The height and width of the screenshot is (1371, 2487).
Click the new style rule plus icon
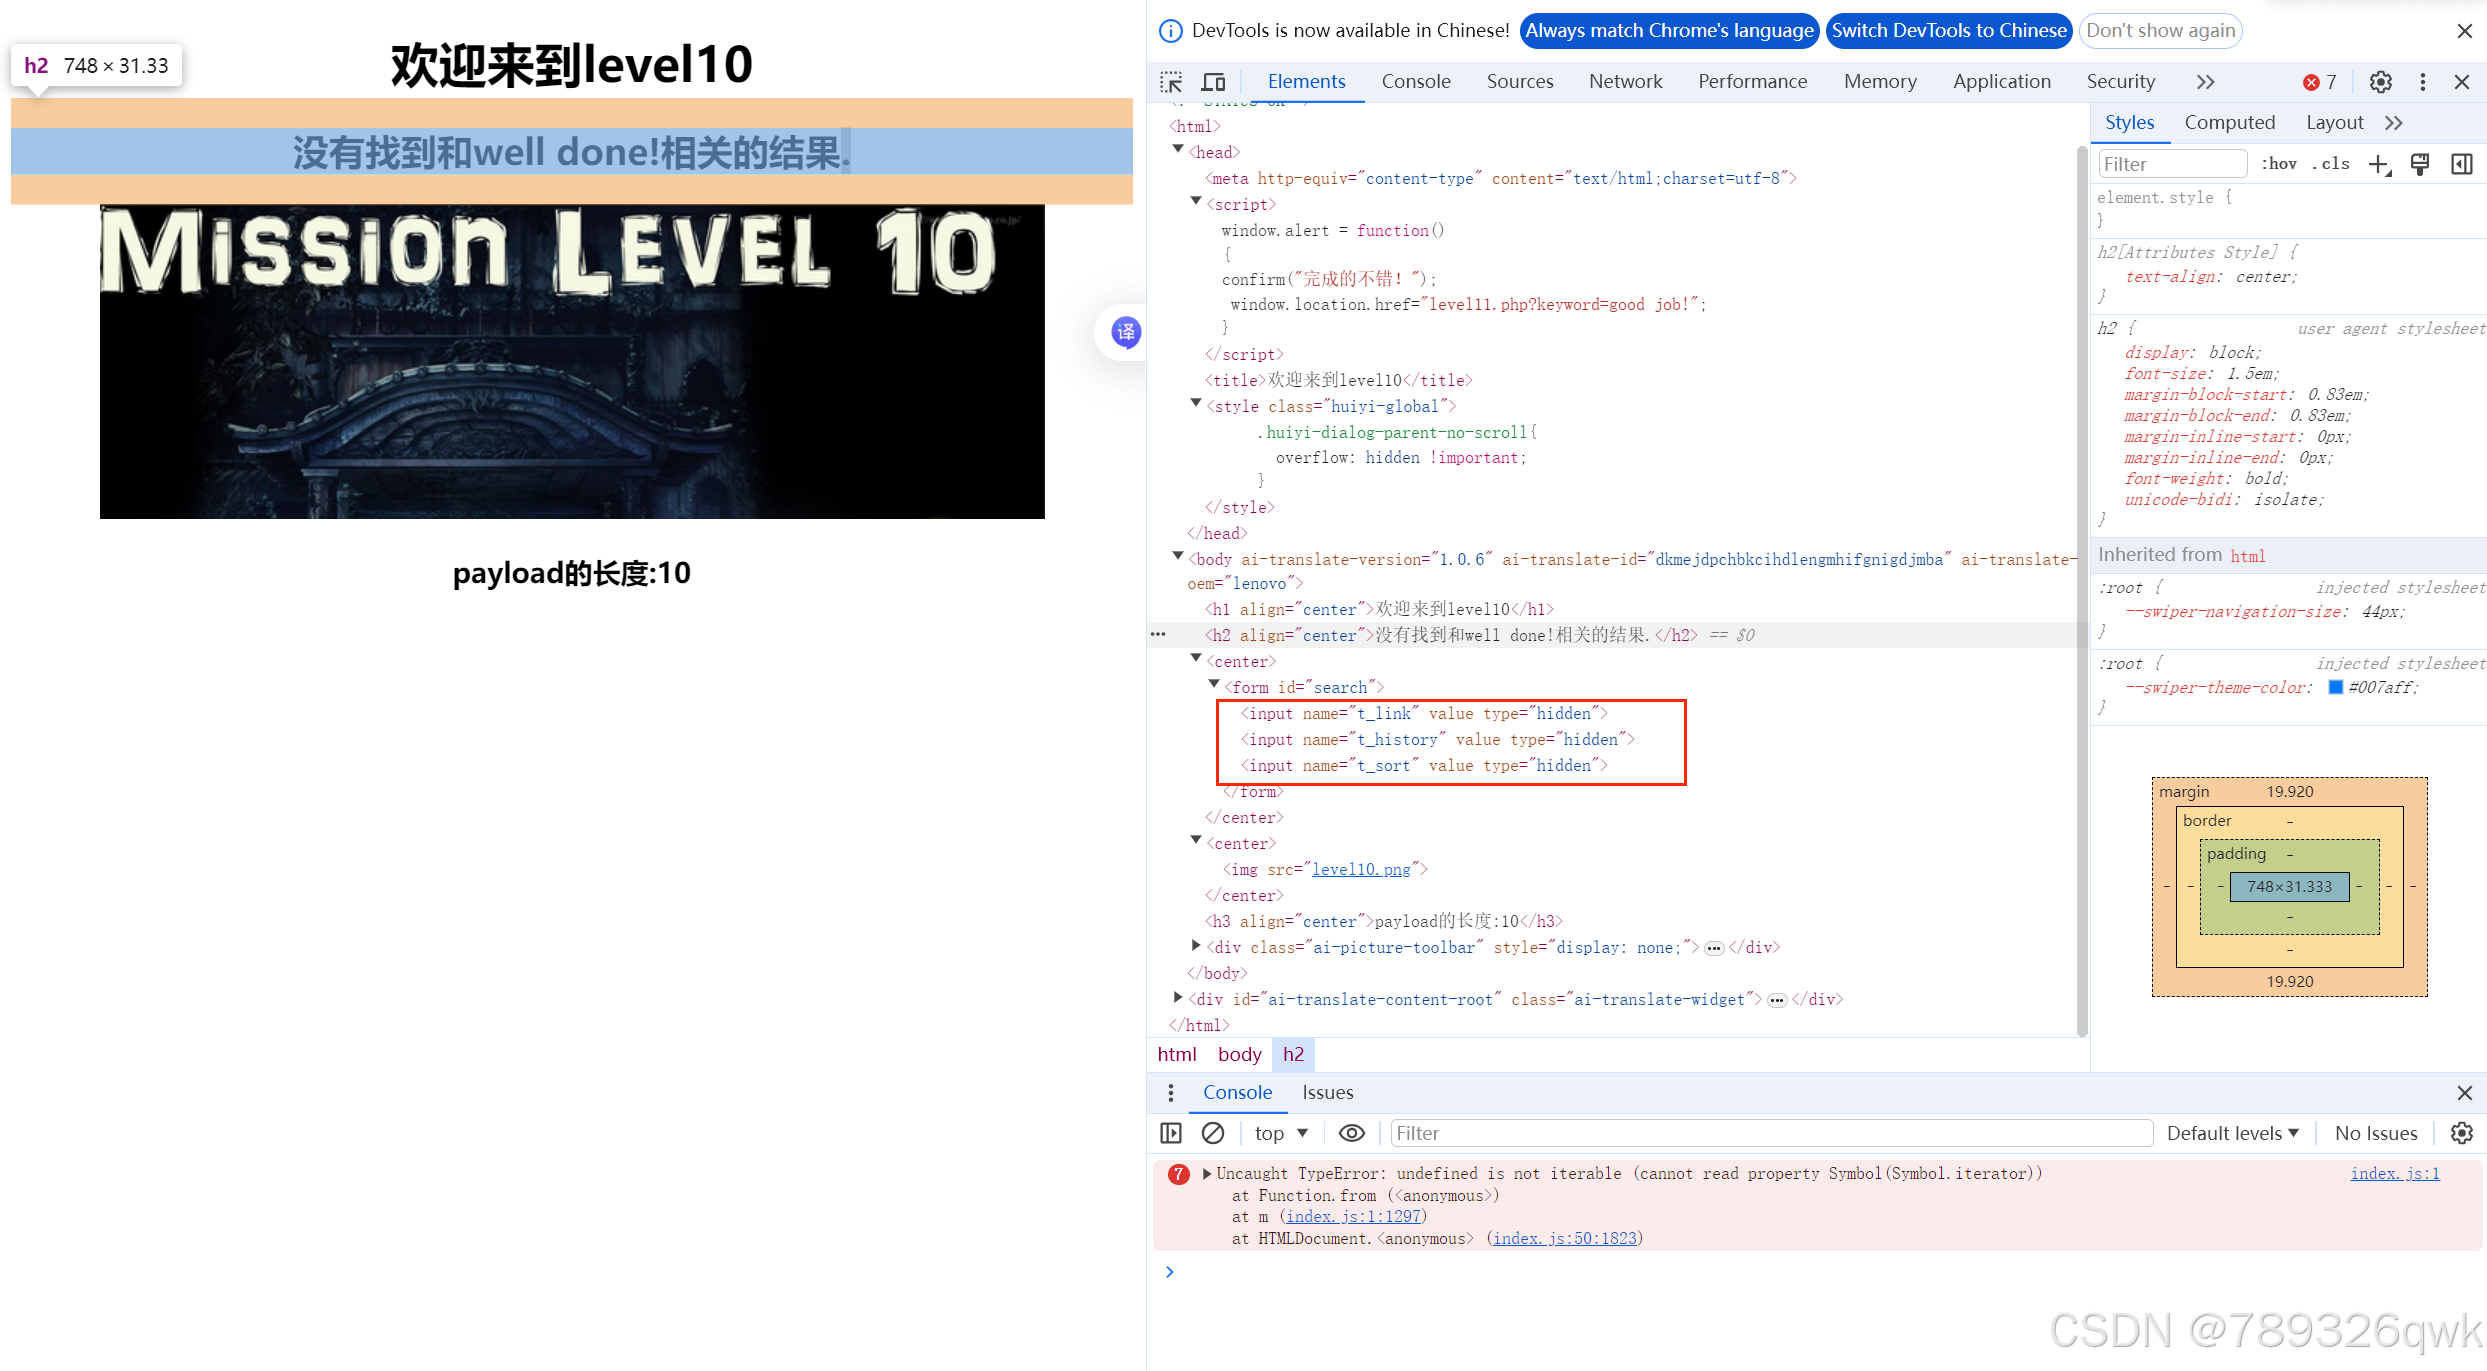2379,164
